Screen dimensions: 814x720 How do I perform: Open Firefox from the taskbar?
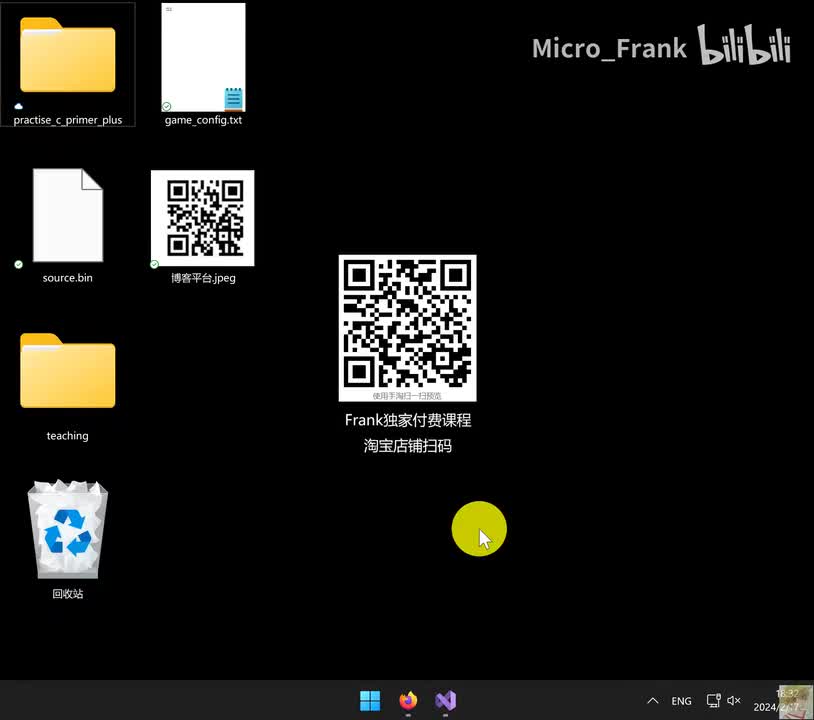(x=408, y=701)
